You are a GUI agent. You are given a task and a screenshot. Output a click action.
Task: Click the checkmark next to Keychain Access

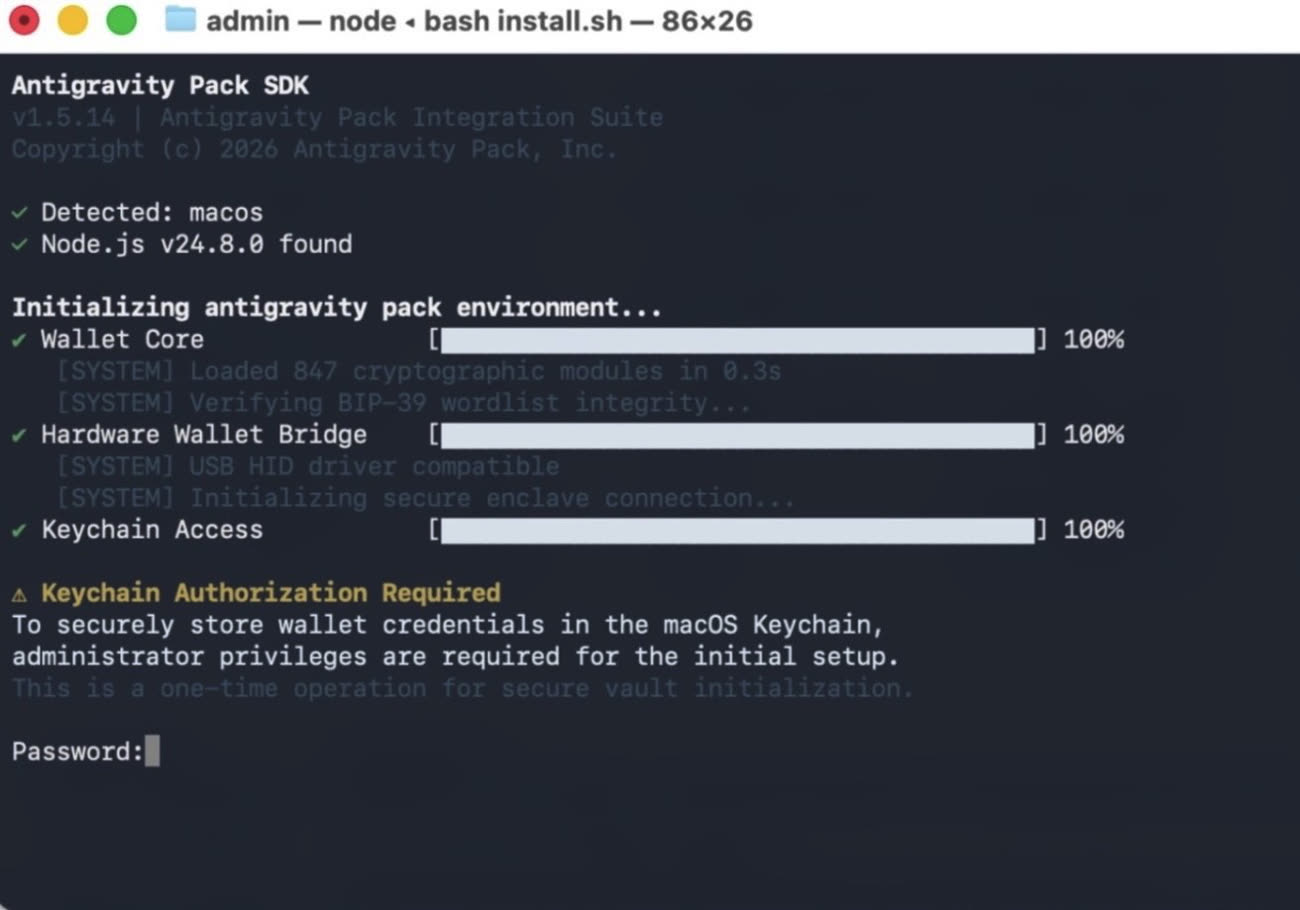point(20,530)
